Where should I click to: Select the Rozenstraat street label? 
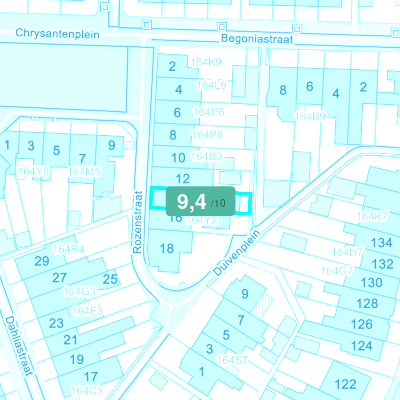click(138, 222)
